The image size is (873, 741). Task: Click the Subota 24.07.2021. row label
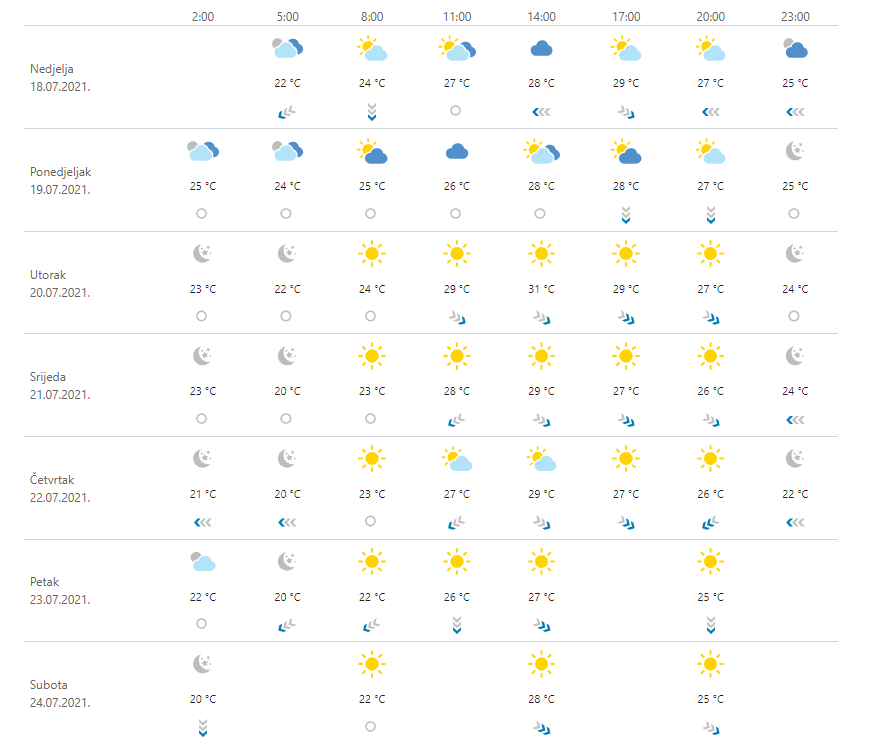click(60, 693)
